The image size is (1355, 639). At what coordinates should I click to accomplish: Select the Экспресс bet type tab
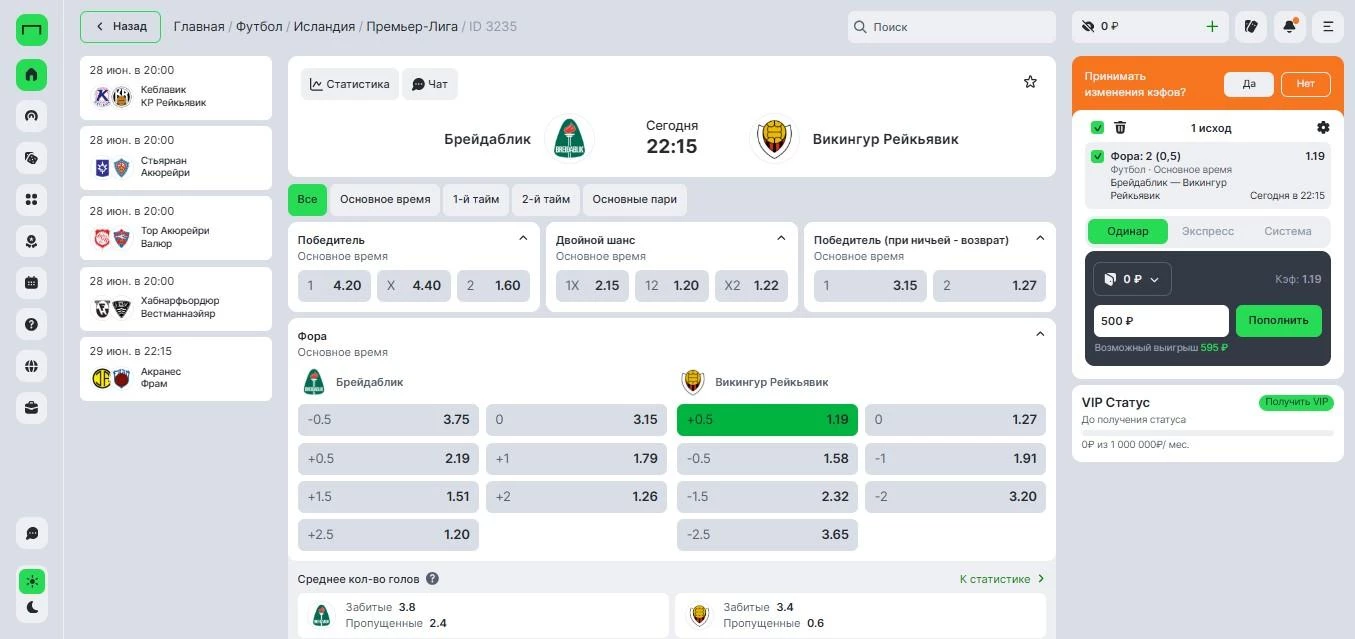pyautogui.click(x=1208, y=231)
